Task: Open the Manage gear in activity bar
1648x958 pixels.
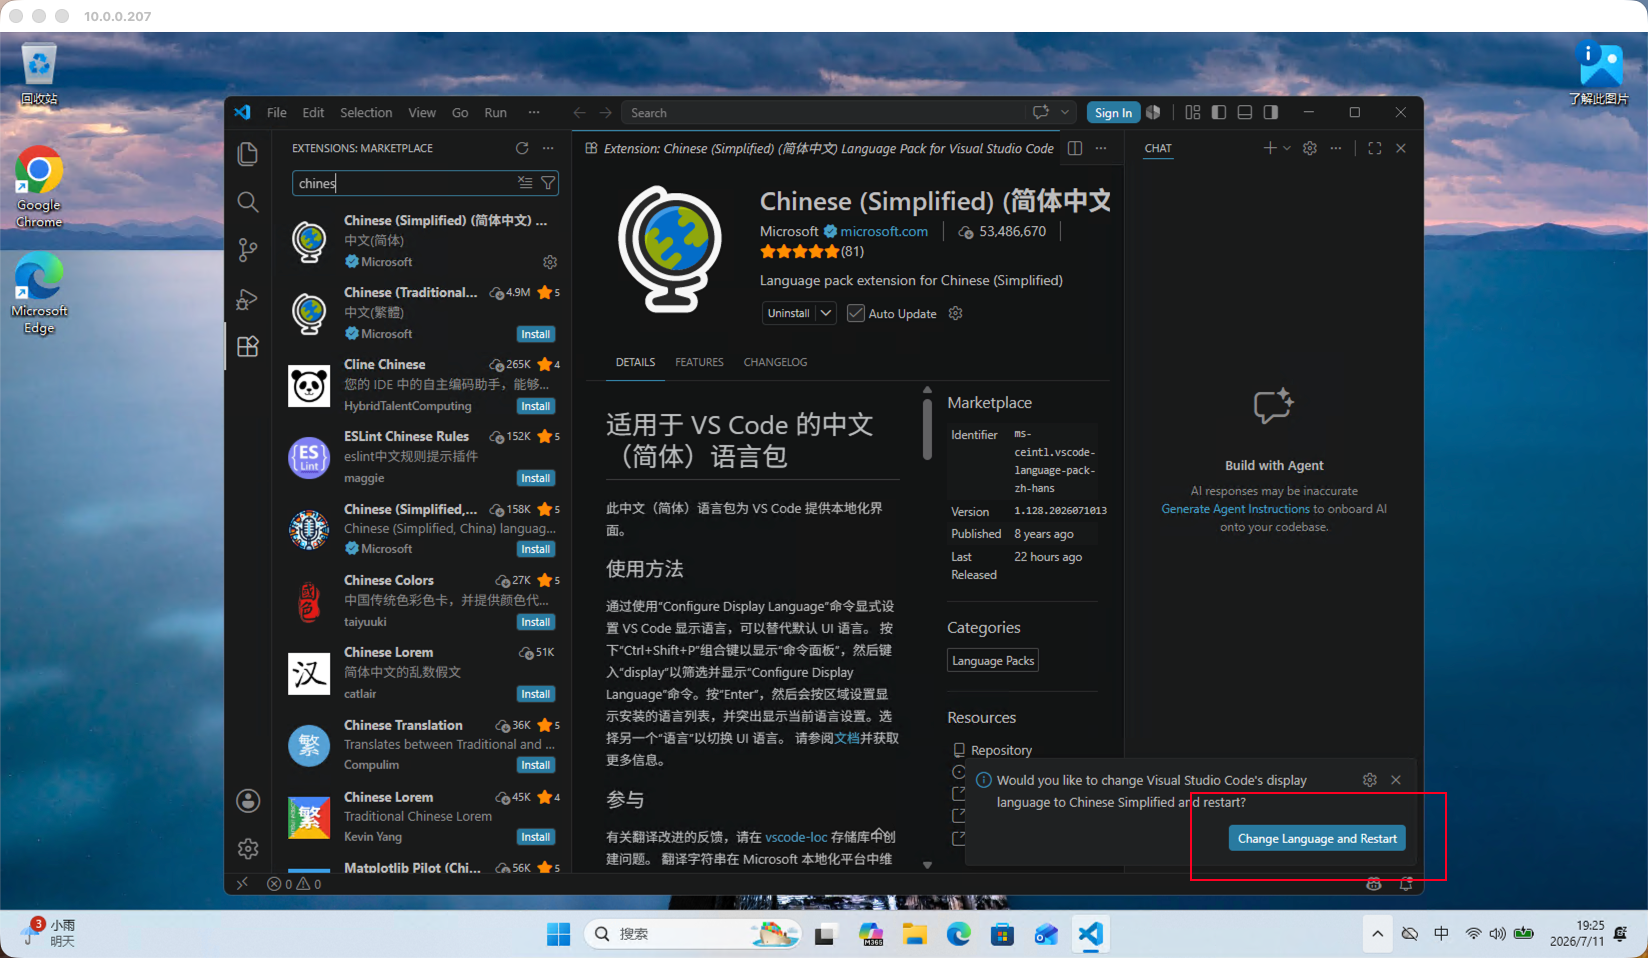Action: click(x=248, y=849)
